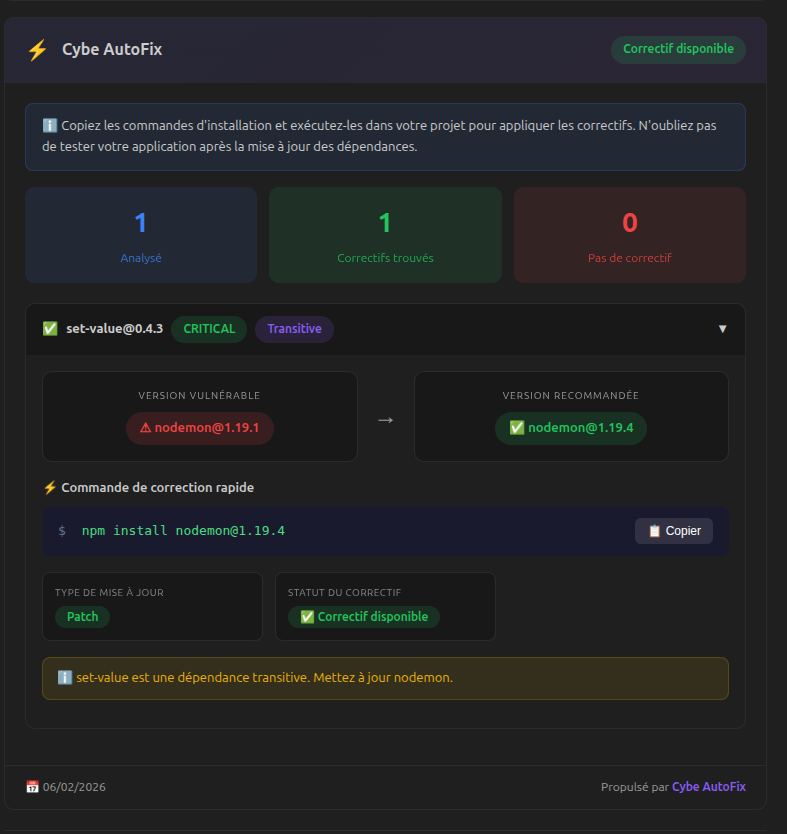Click the checkmark in the Correctif disponible status badge
This screenshot has width=787, height=834.
(307, 617)
